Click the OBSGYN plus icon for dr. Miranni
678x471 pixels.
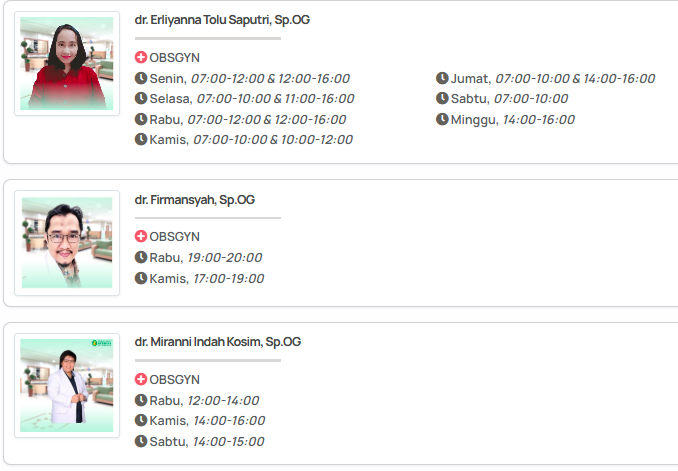pyautogui.click(x=141, y=380)
